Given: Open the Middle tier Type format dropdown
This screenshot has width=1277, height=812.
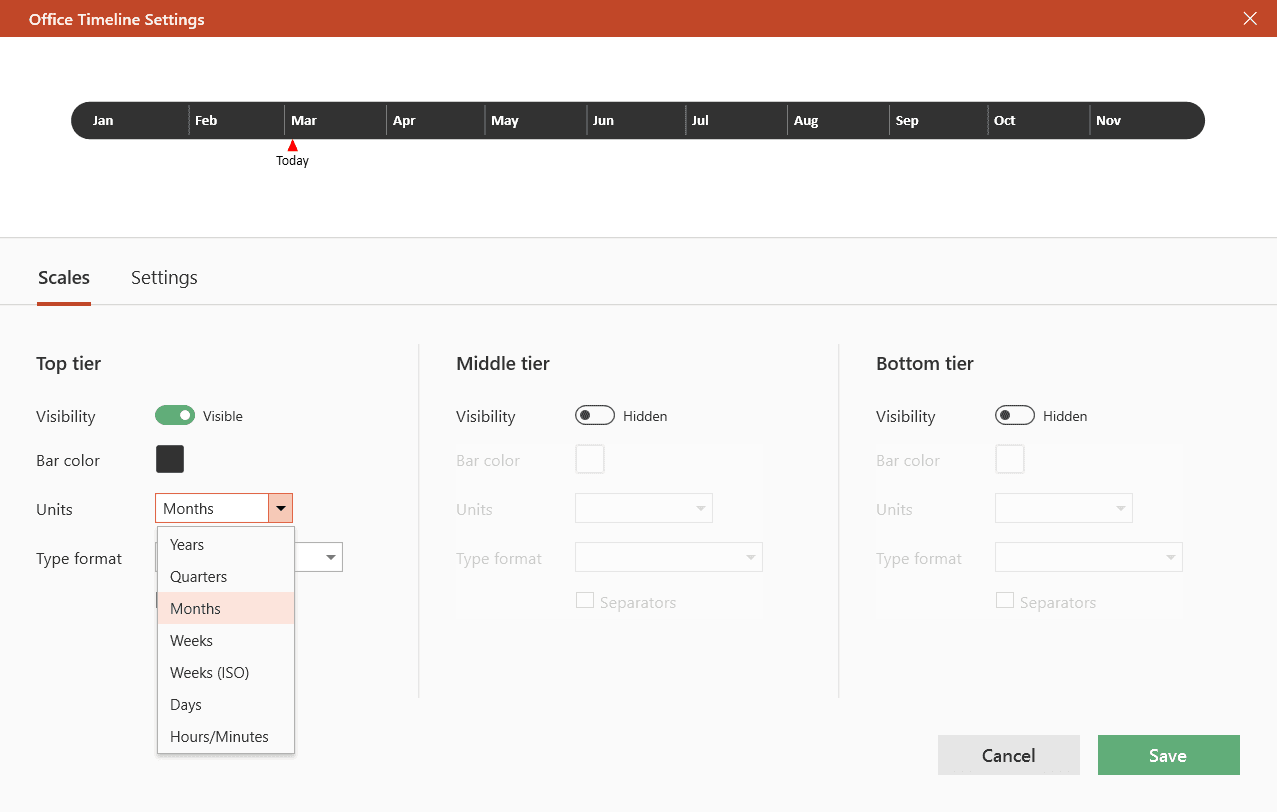Looking at the screenshot, I should [669, 557].
